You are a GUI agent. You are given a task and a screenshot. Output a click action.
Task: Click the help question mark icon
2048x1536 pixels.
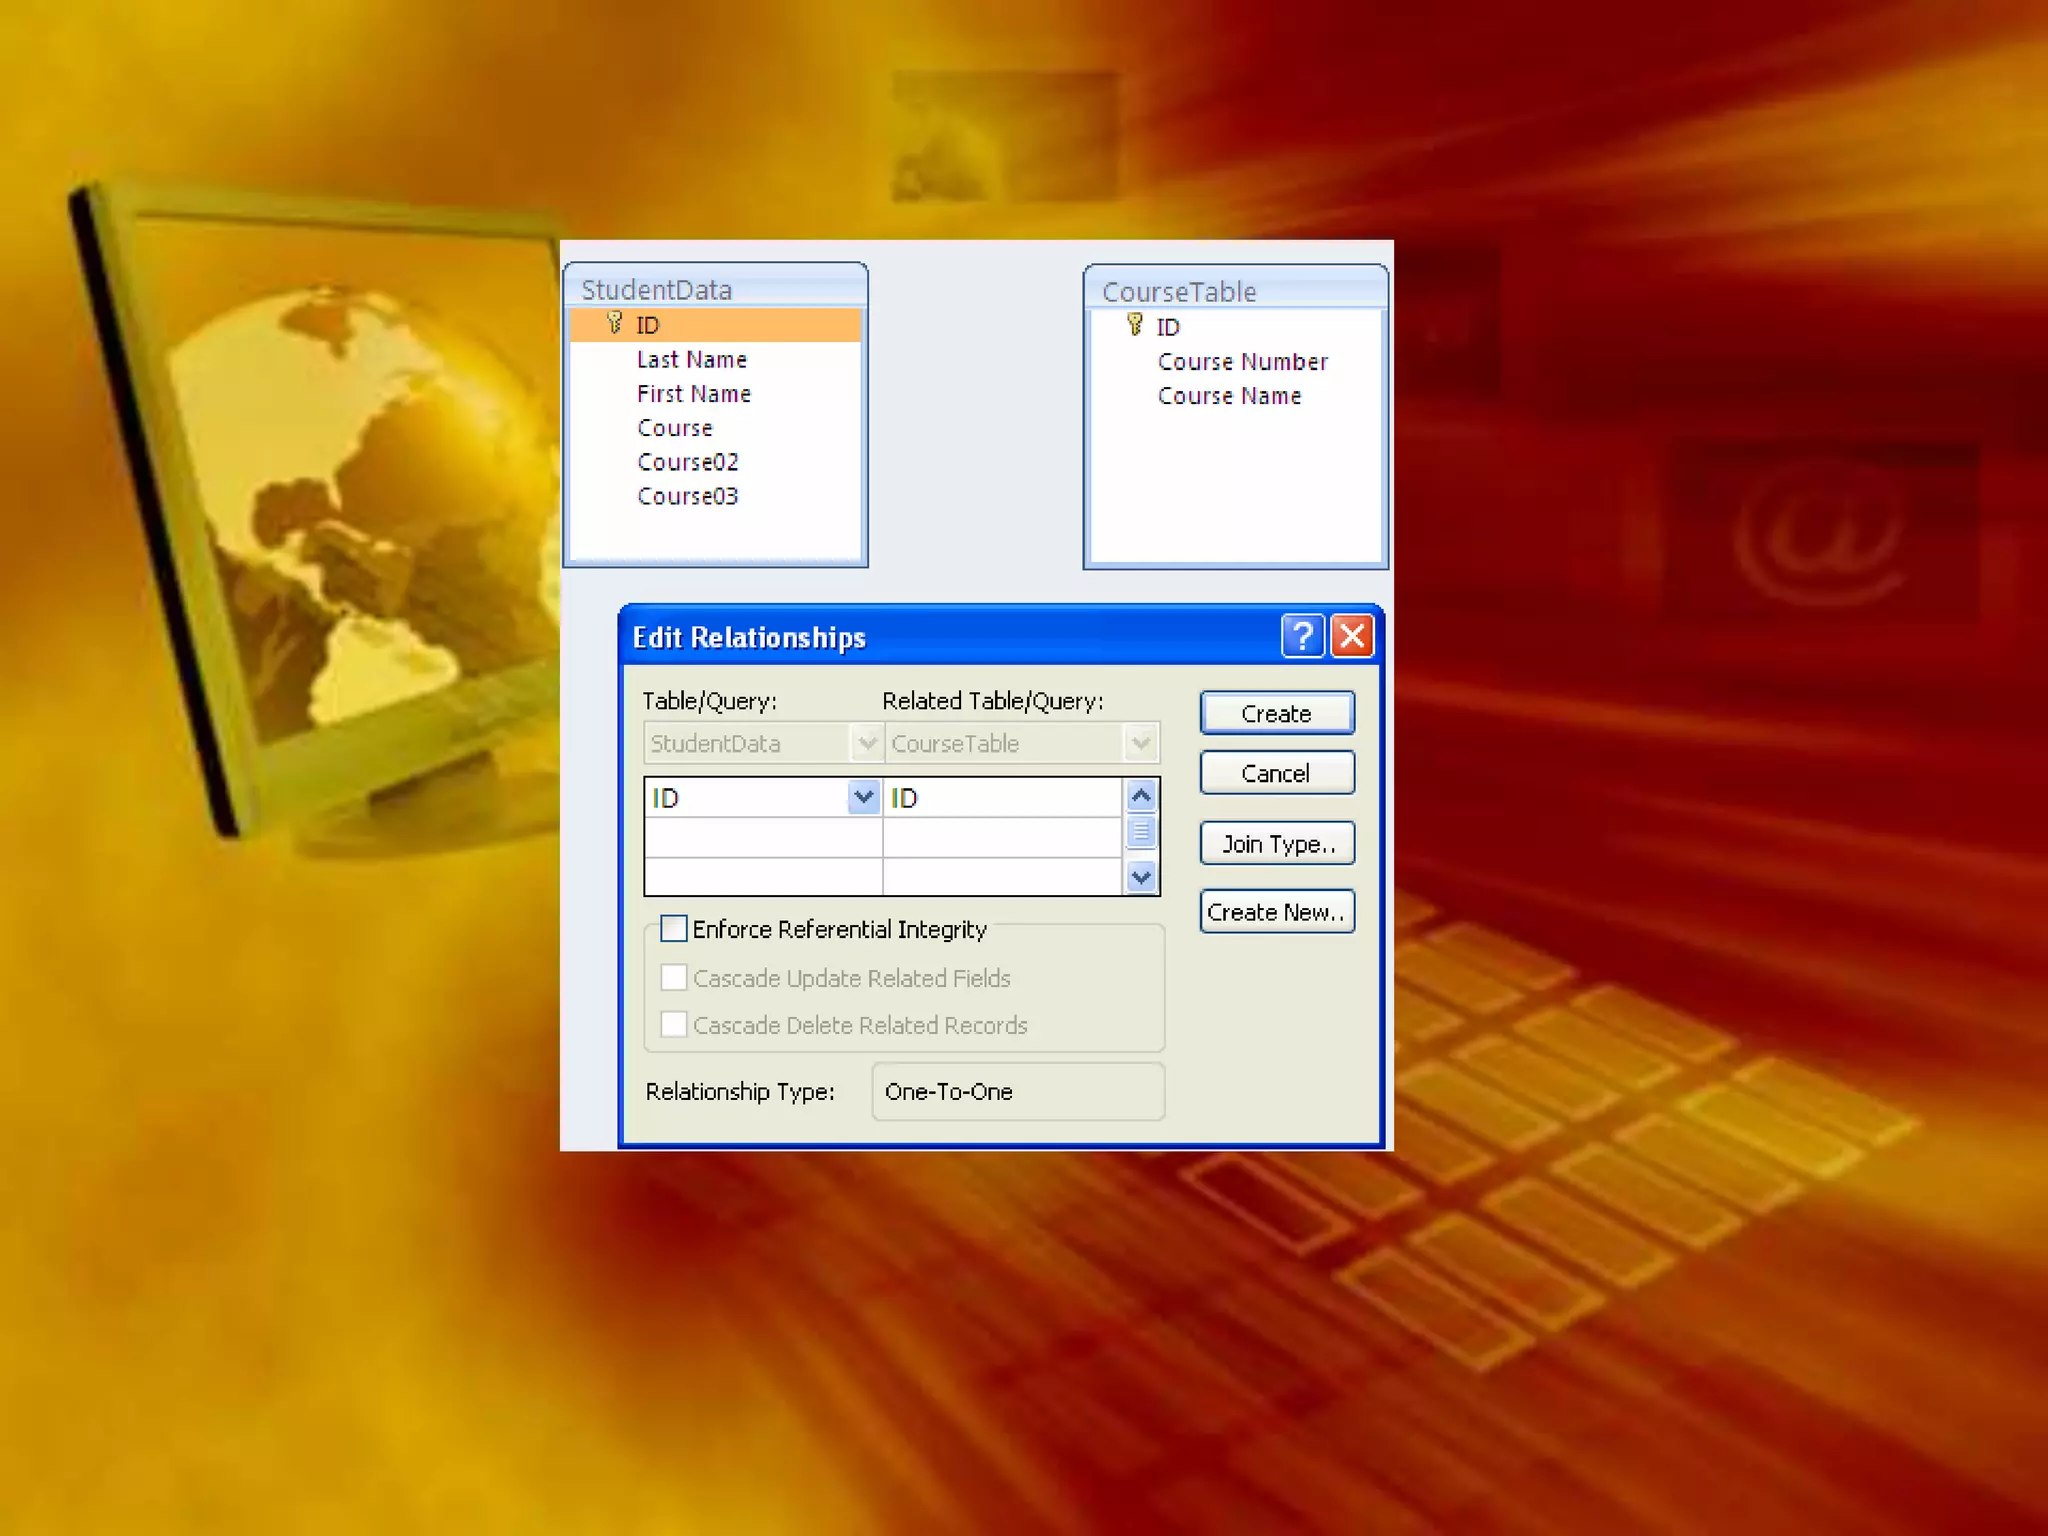coord(1302,636)
